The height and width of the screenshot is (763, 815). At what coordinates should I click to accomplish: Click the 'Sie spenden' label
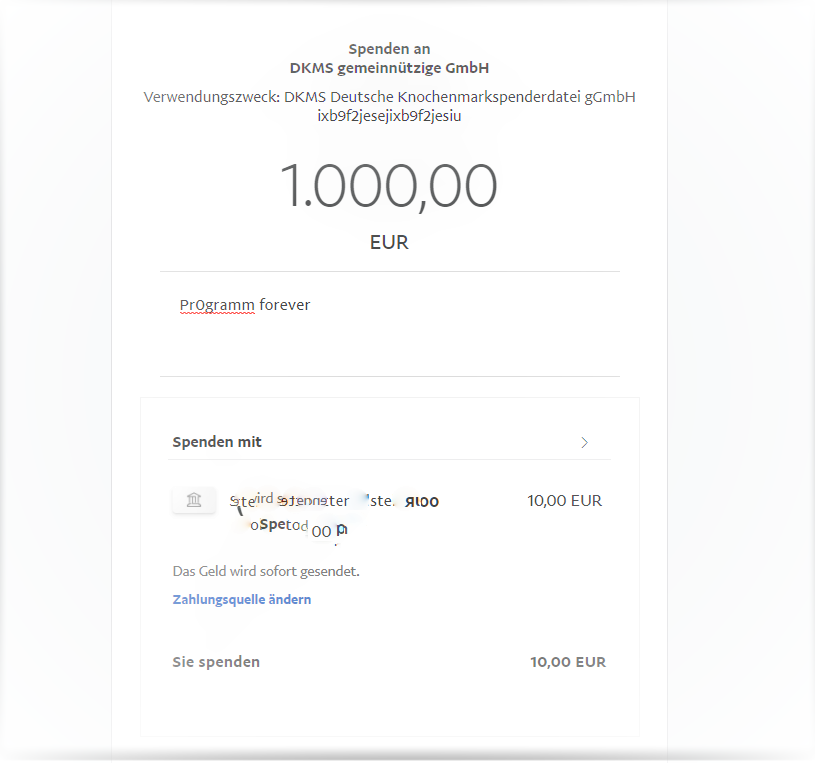216,662
